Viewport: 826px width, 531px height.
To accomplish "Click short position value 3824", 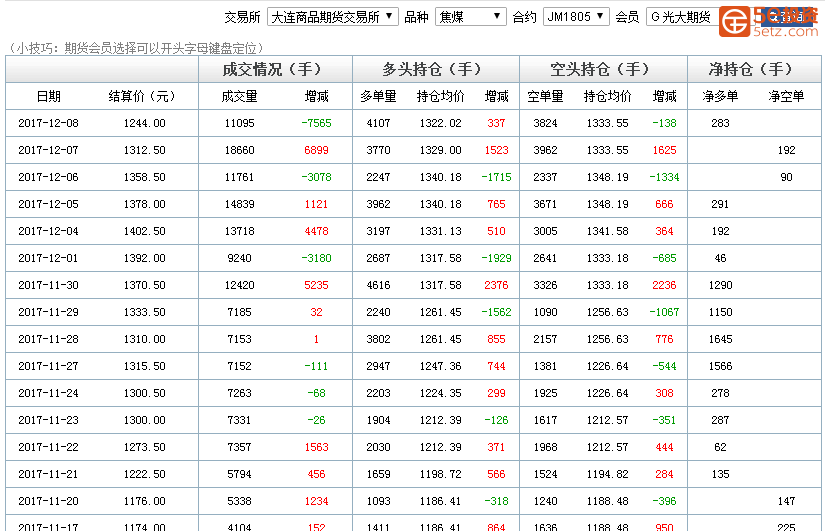I will (545, 123).
